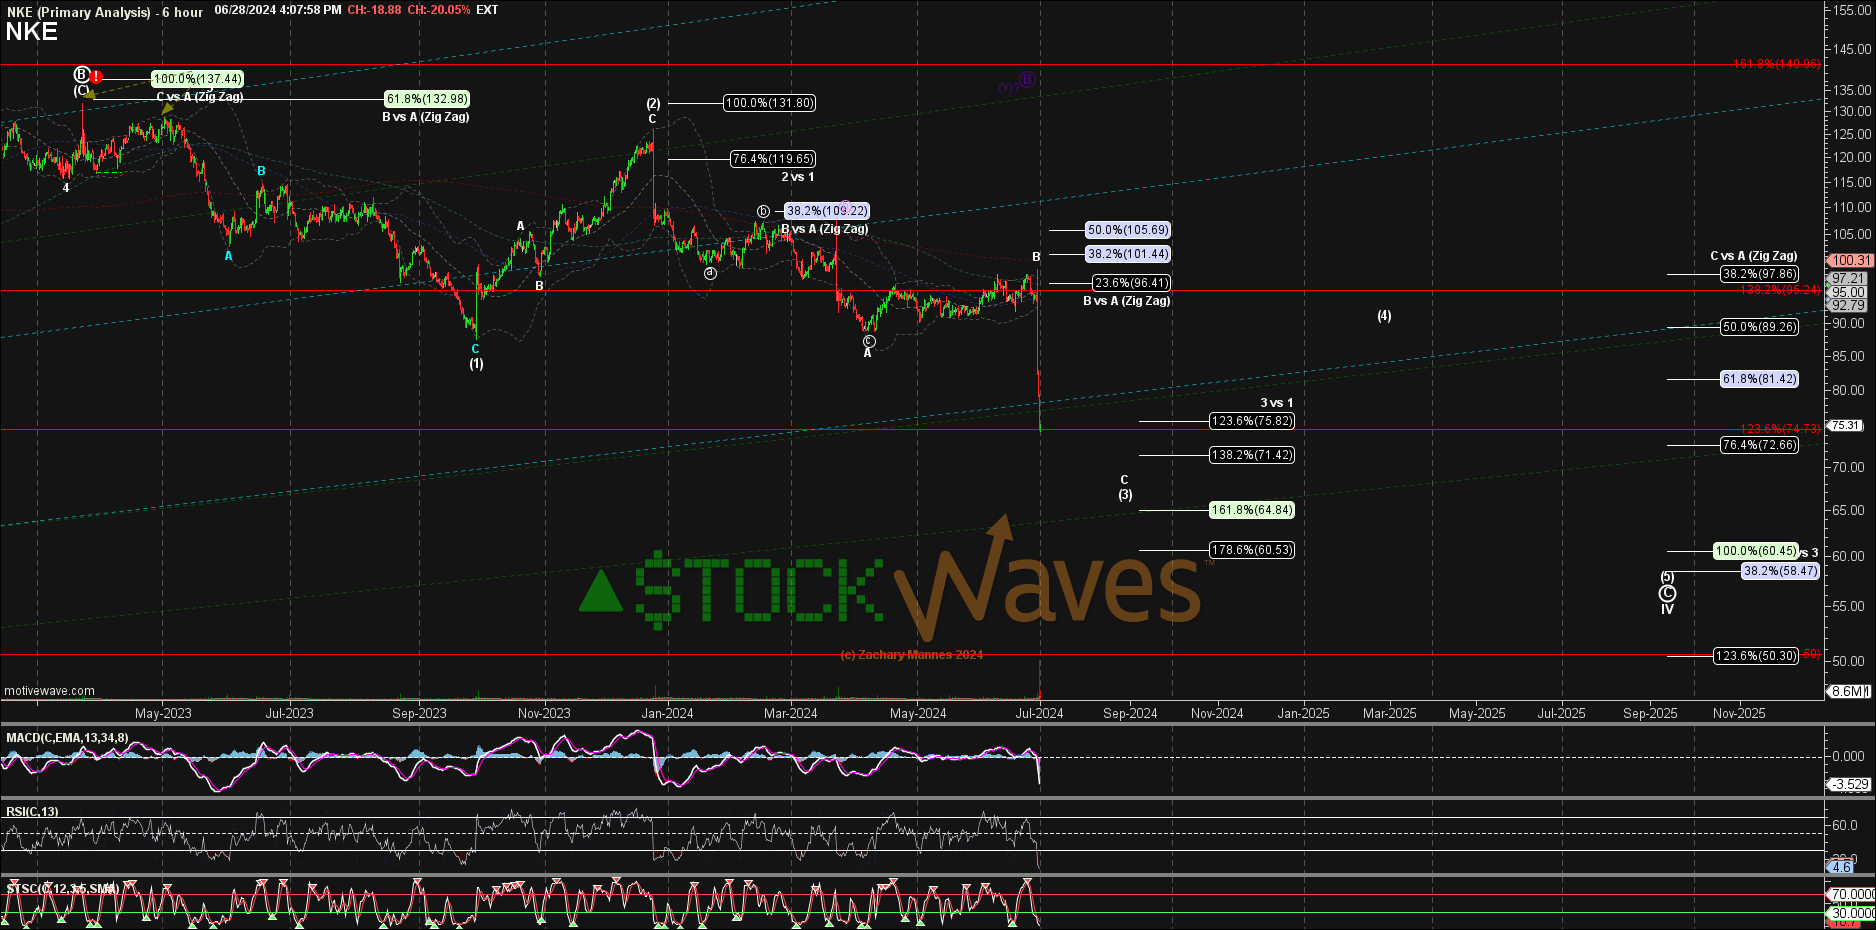Click the Nov-2024 date axis label

pyautogui.click(x=1217, y=713)
